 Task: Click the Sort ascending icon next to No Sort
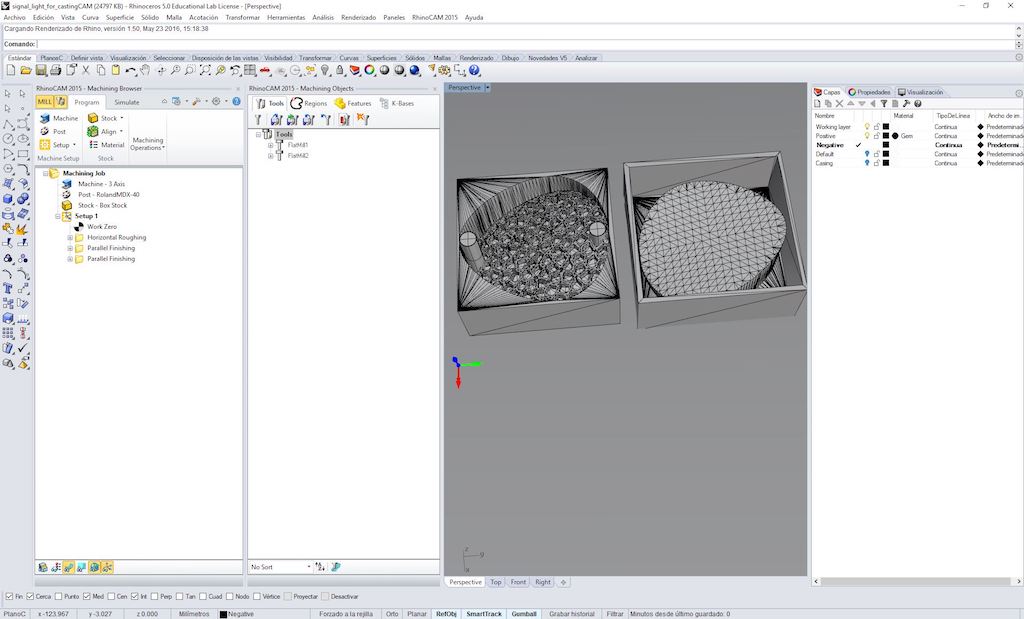320,567
